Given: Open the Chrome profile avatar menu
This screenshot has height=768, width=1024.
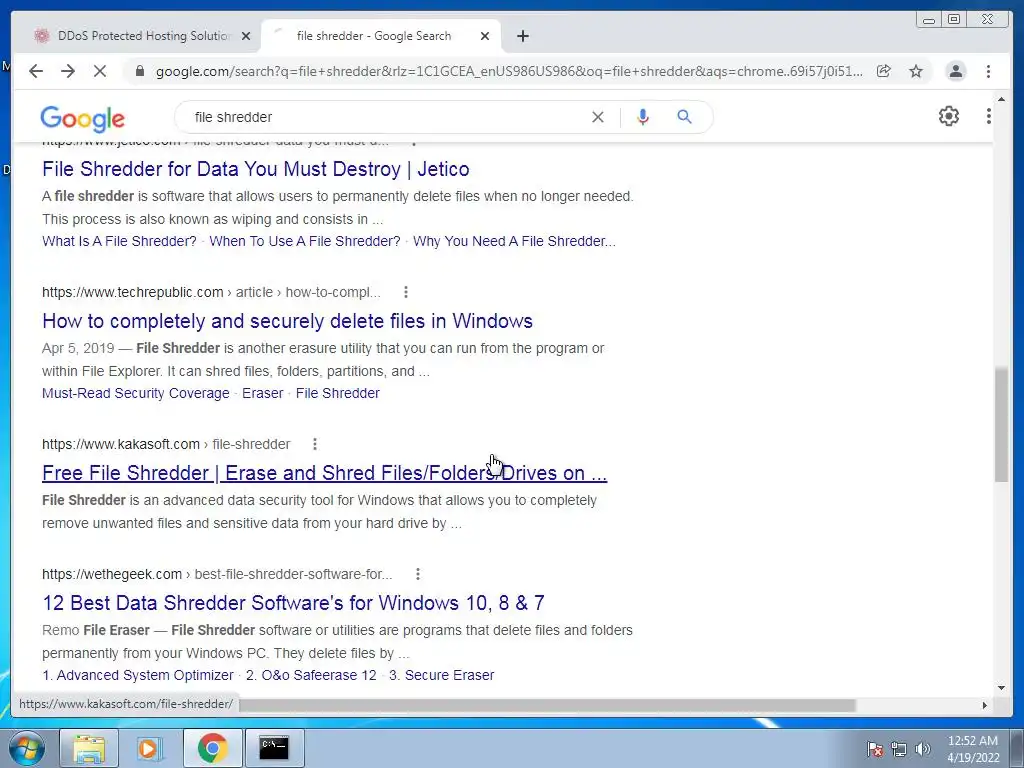Looking at the screenshot, I should pyautogui.click(x=956, y=71).
